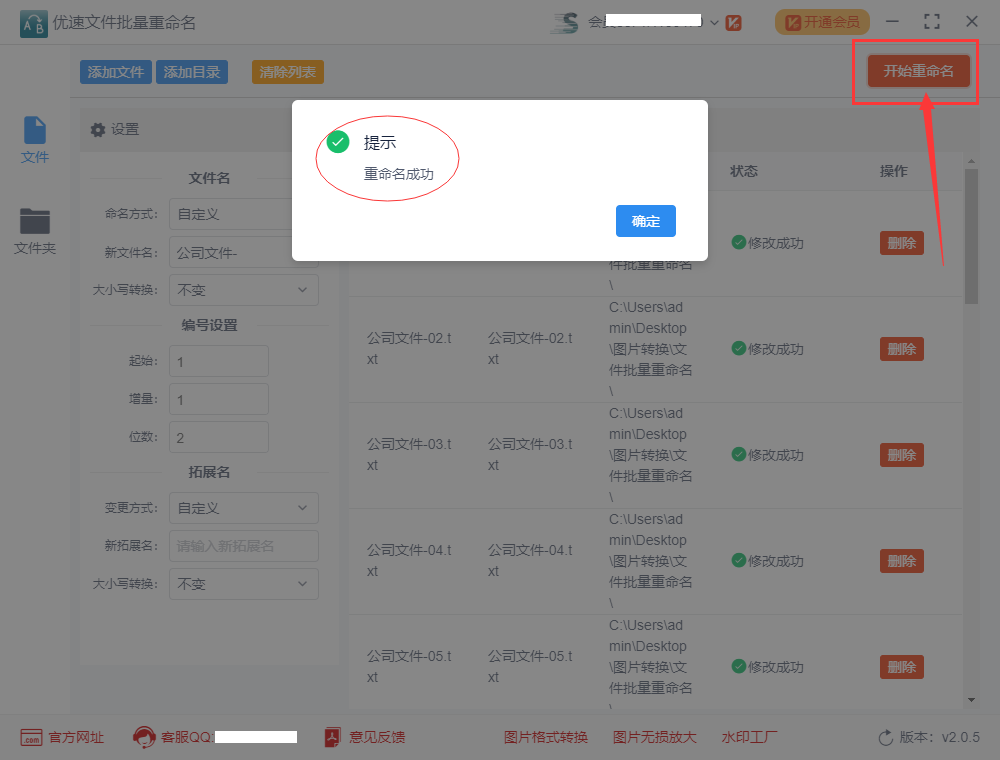The image size is (1000, 760).
Task: Select the 文件 icon in the sidebar
Action: 34,131
